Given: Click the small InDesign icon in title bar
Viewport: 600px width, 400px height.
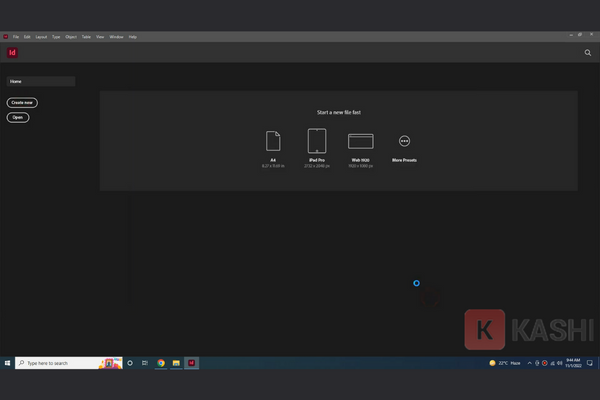Looking at the screenshot, I should (x=6, y=37).
